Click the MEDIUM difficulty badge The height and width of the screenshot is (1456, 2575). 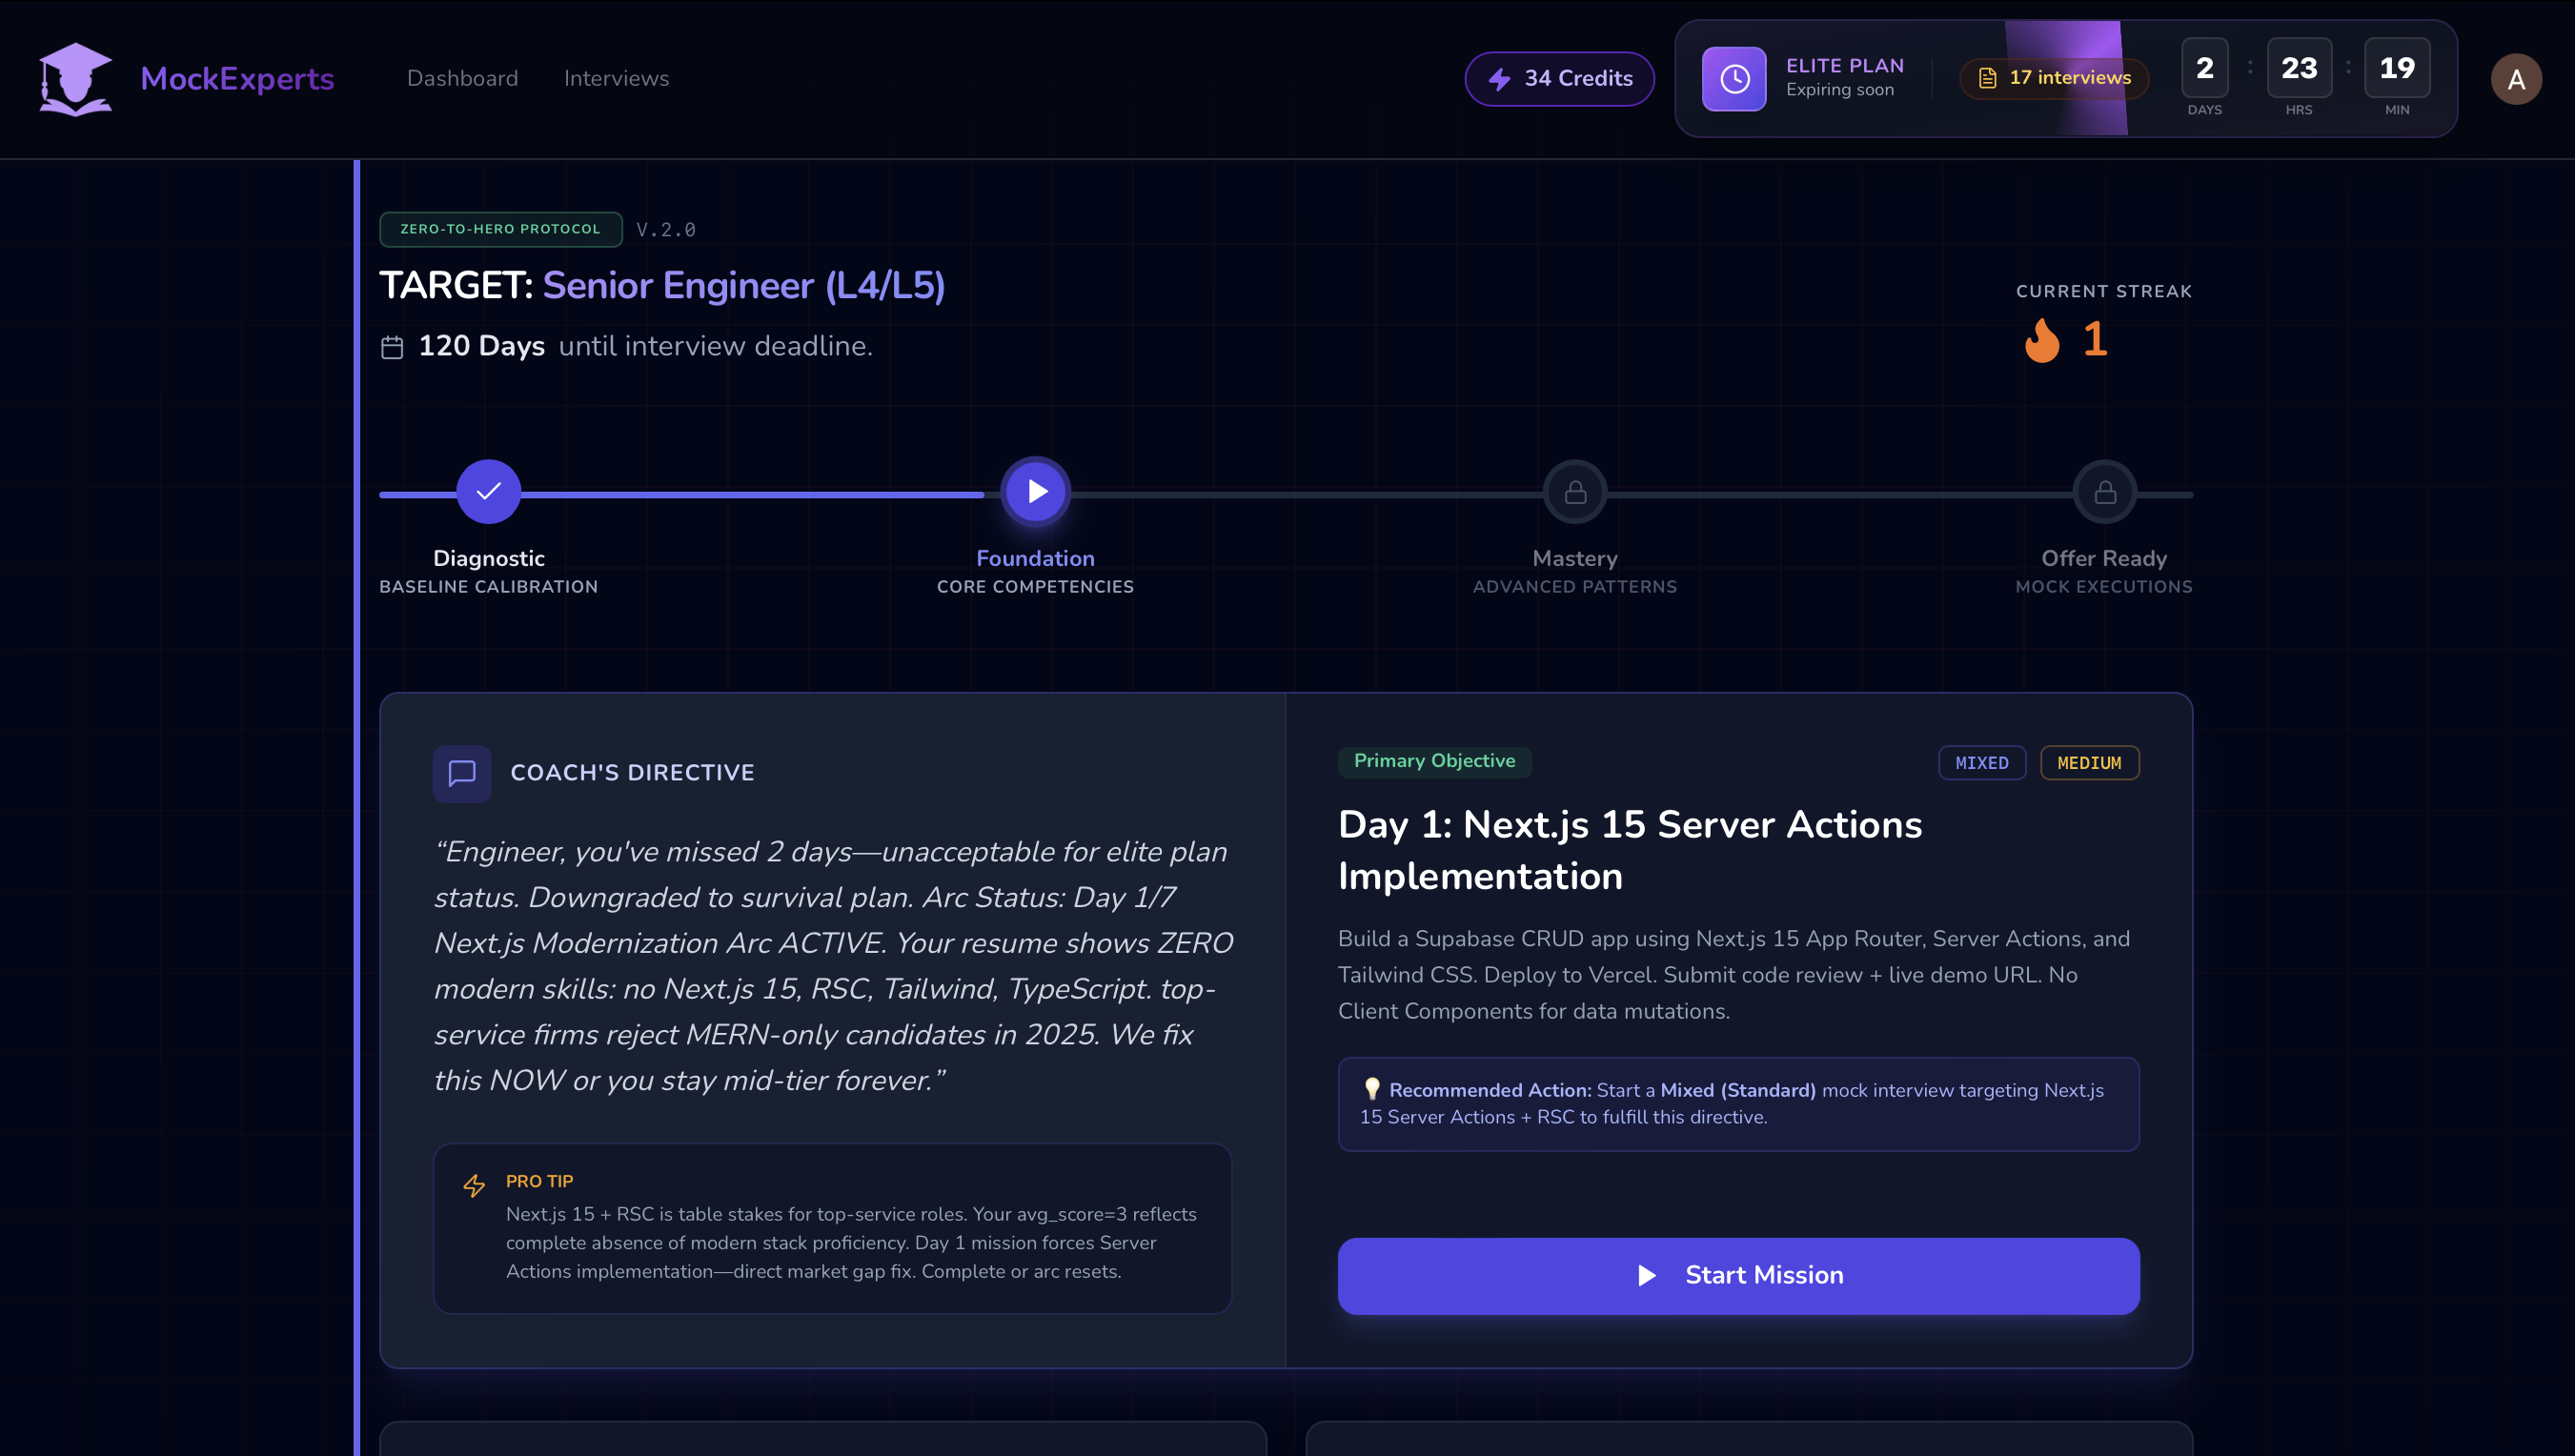click(2089, 762)
